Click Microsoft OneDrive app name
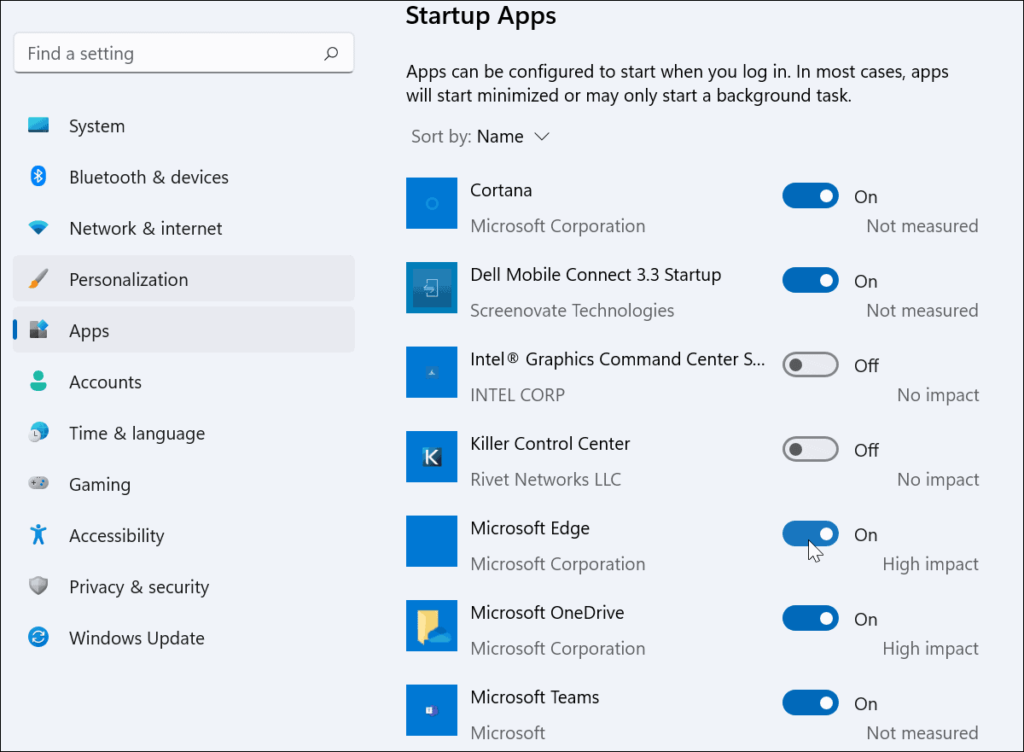This screenshot has height=752, width=1024. click(547, 613)
